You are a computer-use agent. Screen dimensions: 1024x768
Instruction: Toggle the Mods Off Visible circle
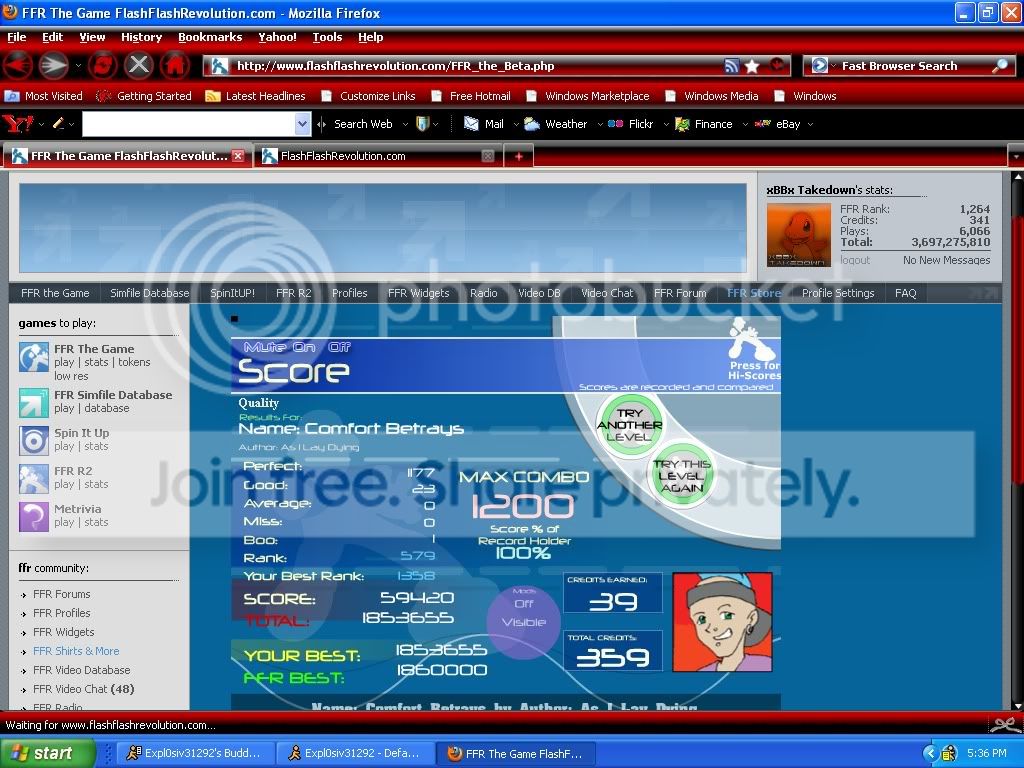click(524, 613)
